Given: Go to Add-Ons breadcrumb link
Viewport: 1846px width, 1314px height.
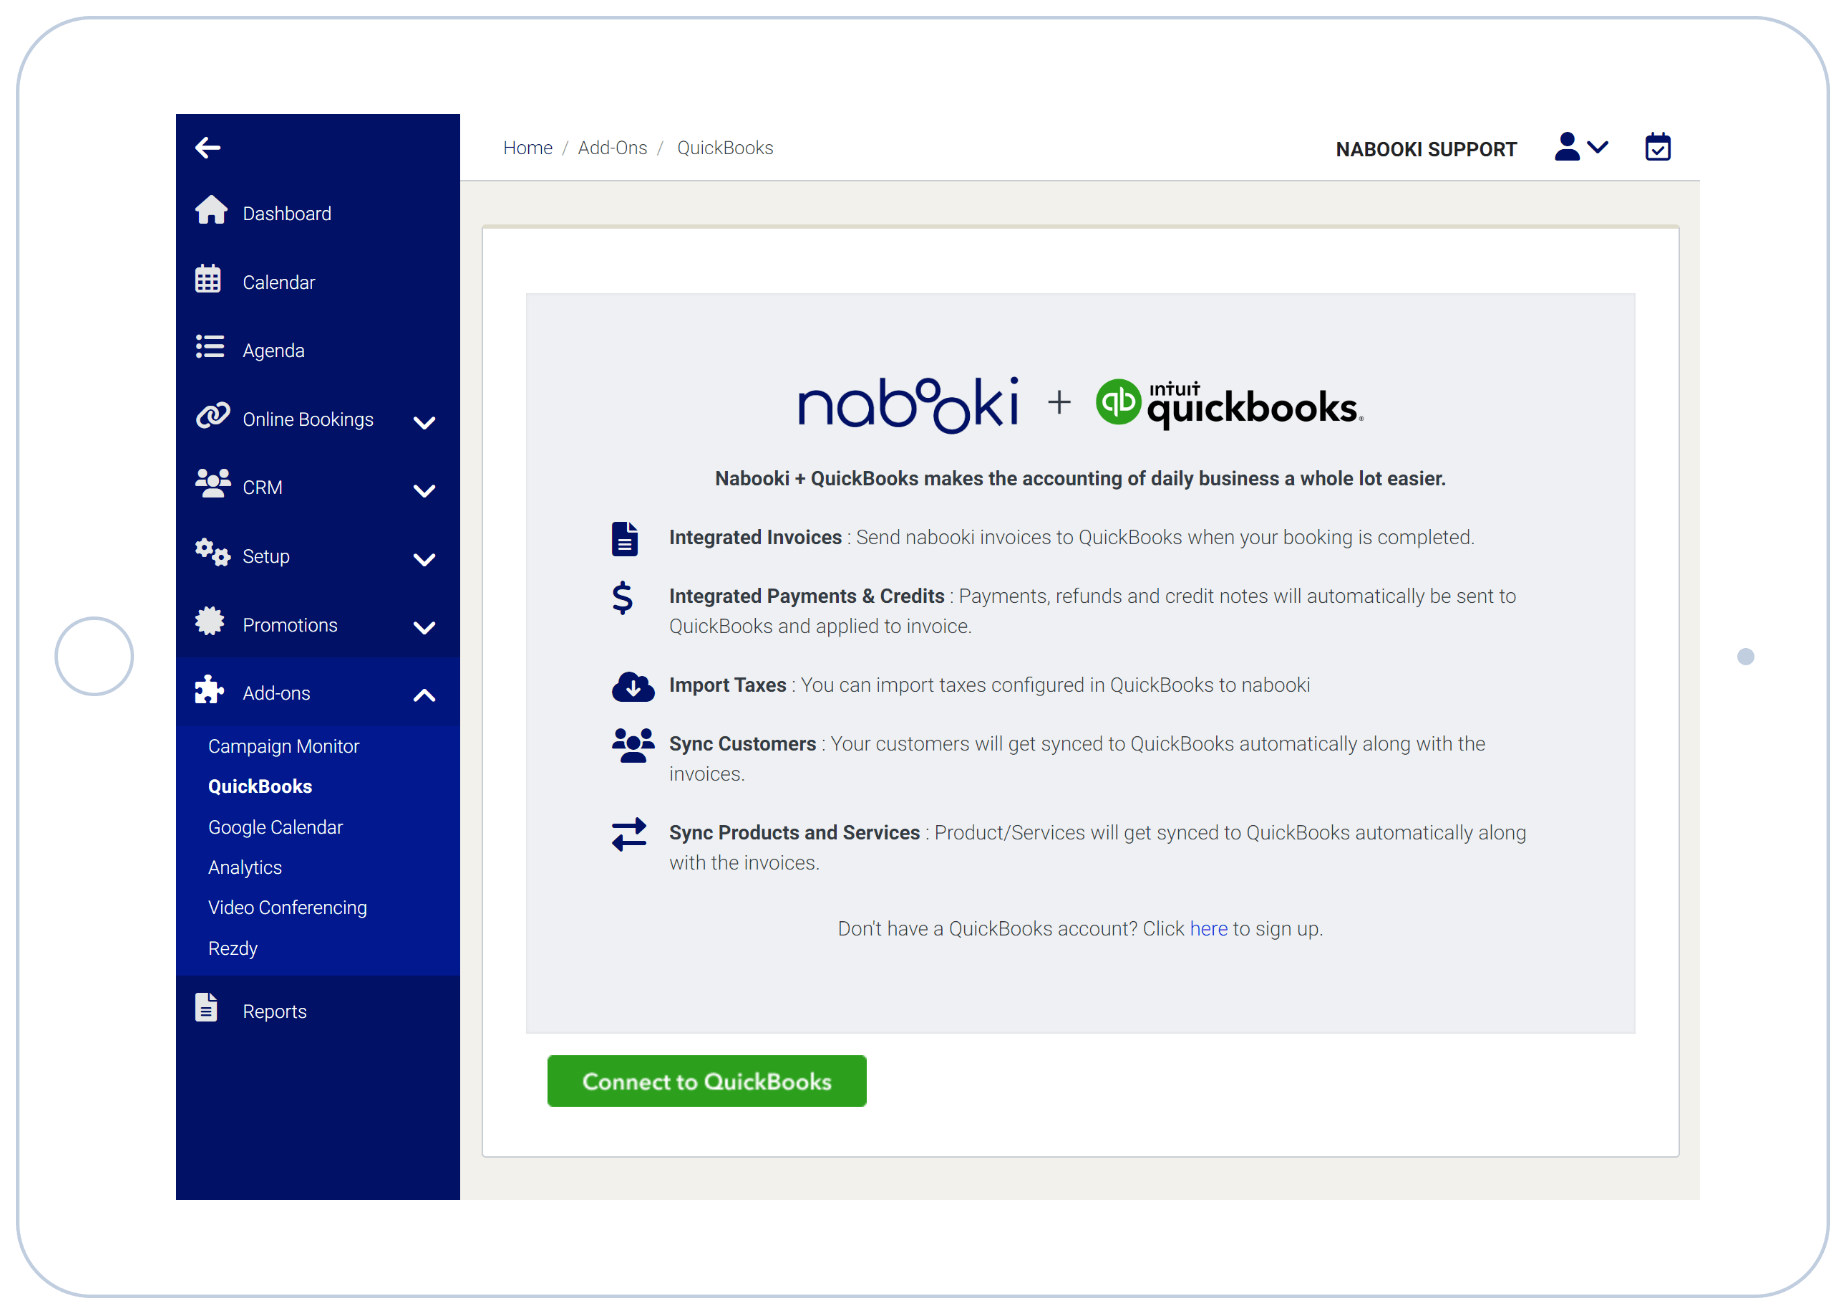Looking at the screenshot, I should coord(613,148).
